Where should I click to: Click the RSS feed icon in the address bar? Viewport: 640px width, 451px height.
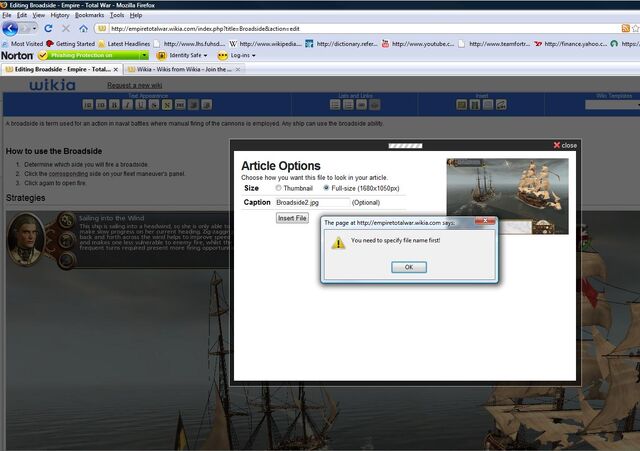click(x=625, y=28)
